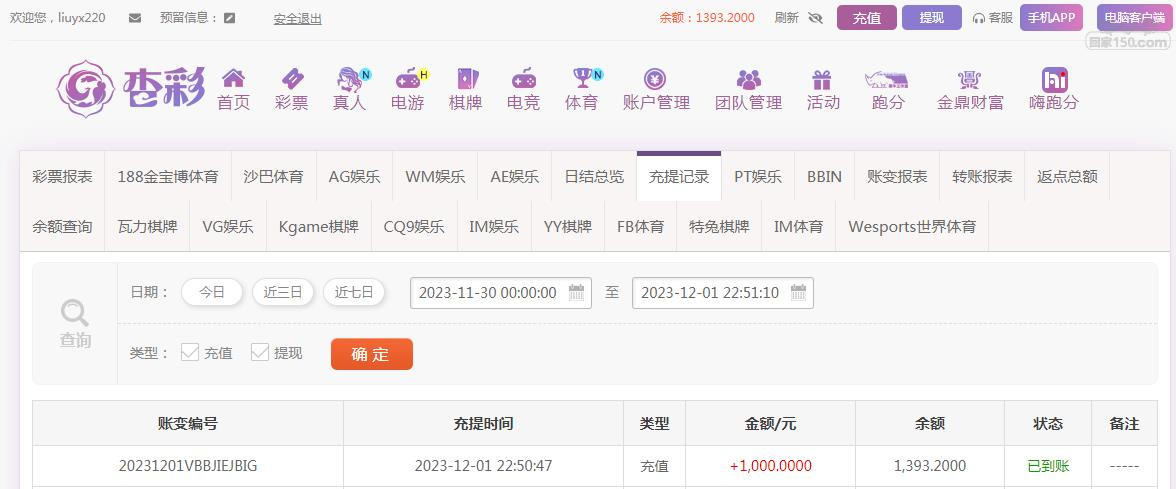Switch to the 账变报表 tab

coord(897,177)
